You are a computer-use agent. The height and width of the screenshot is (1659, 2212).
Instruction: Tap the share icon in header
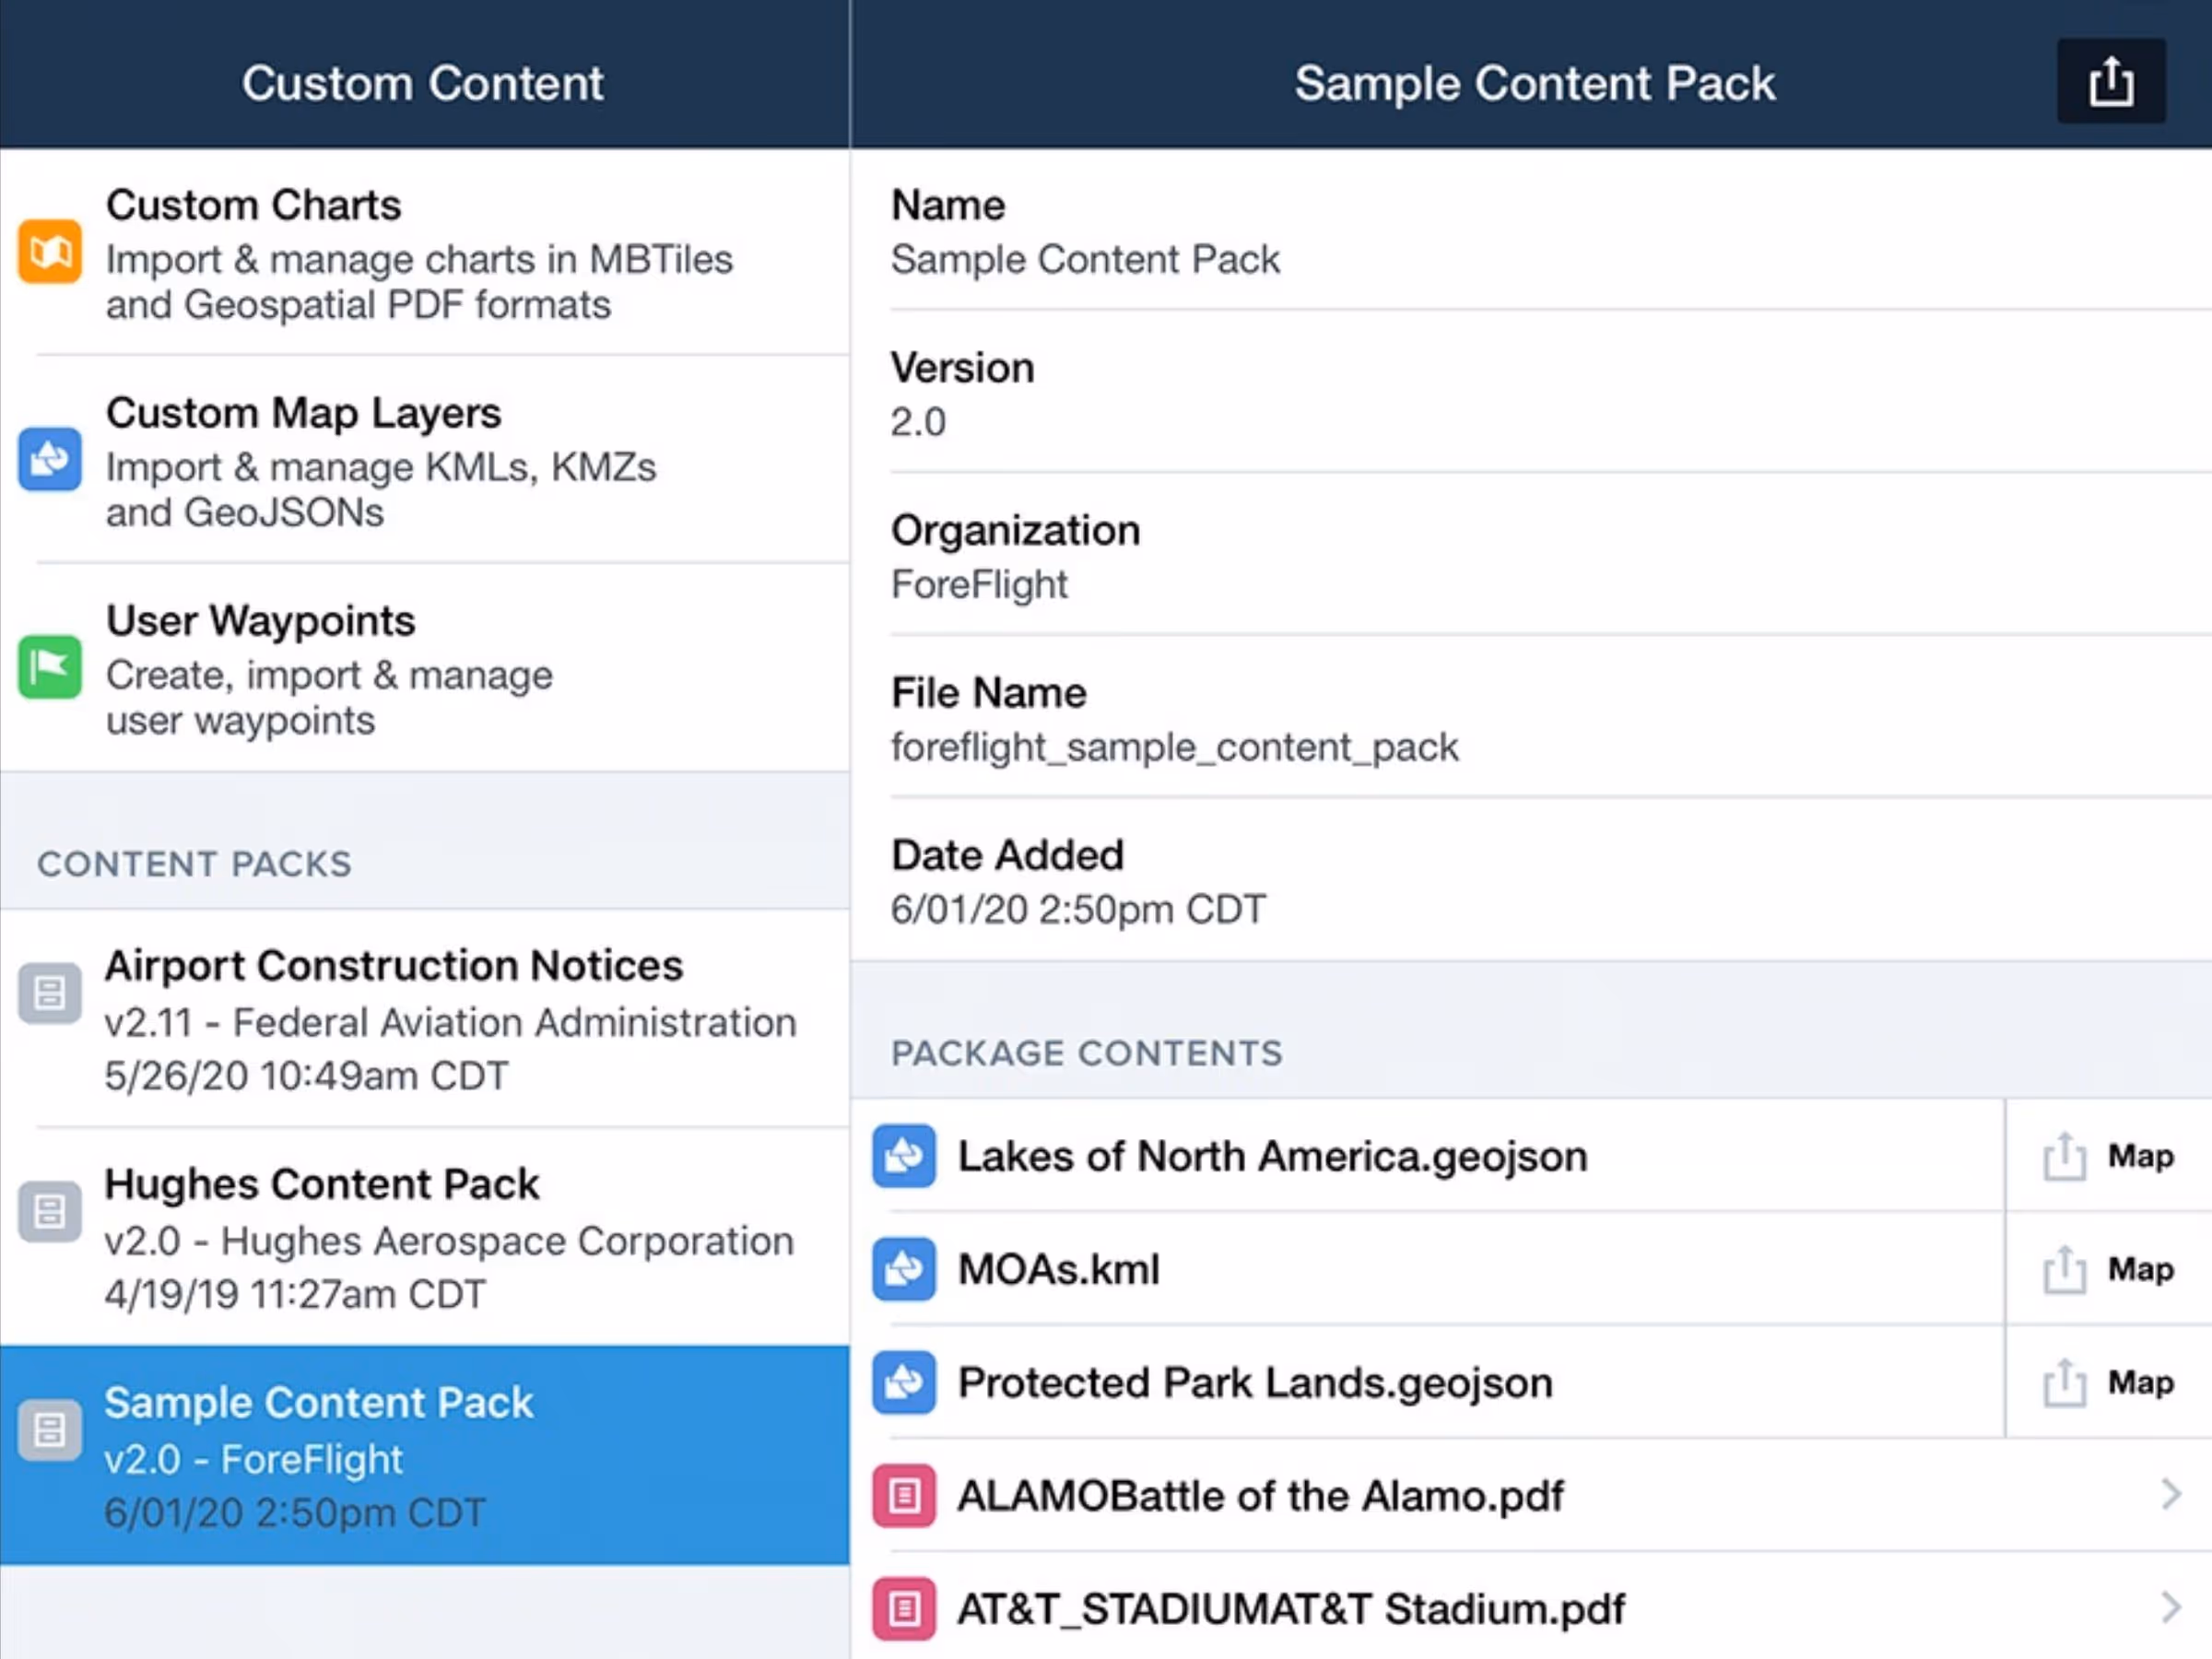pos(2110,82)
